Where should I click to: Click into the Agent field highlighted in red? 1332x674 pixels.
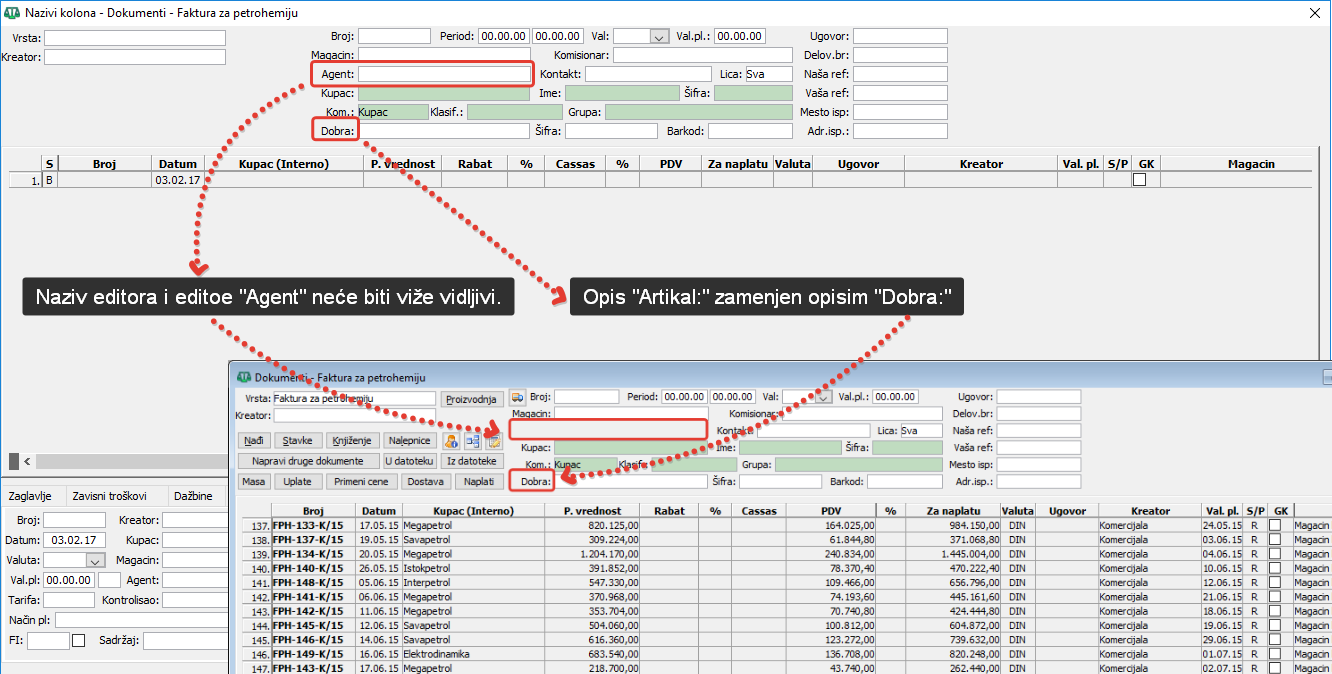pos(444,74)
